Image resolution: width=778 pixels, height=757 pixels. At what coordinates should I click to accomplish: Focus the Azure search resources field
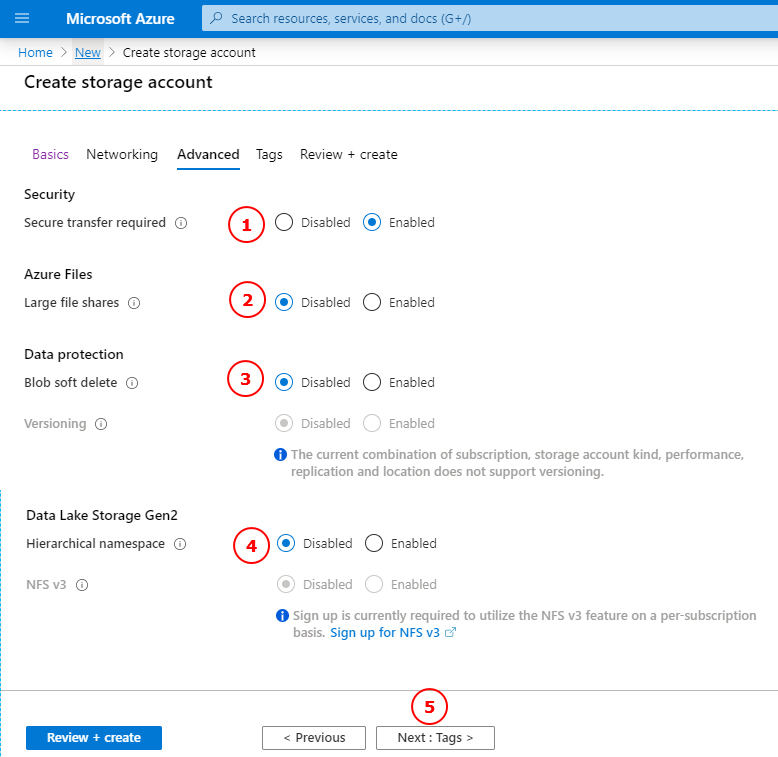click(x=480, y=18)
